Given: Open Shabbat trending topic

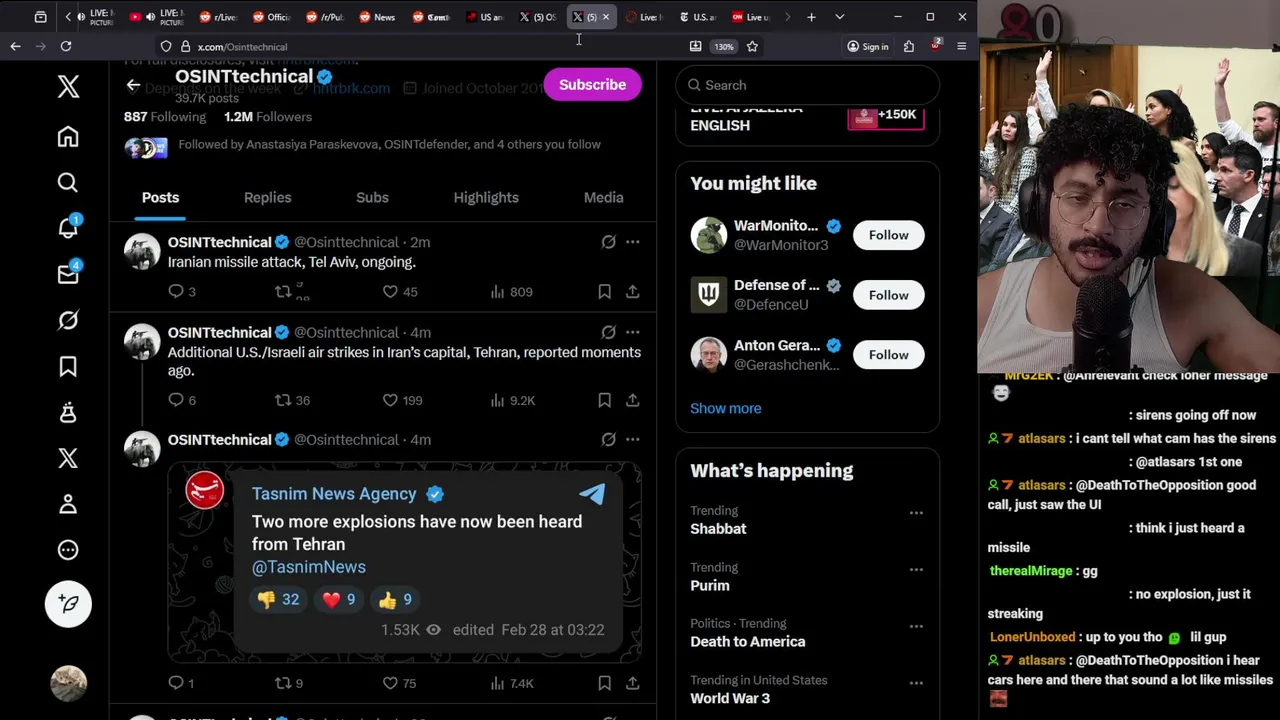Looking at the screenshot, I should (x=717, y=529).
